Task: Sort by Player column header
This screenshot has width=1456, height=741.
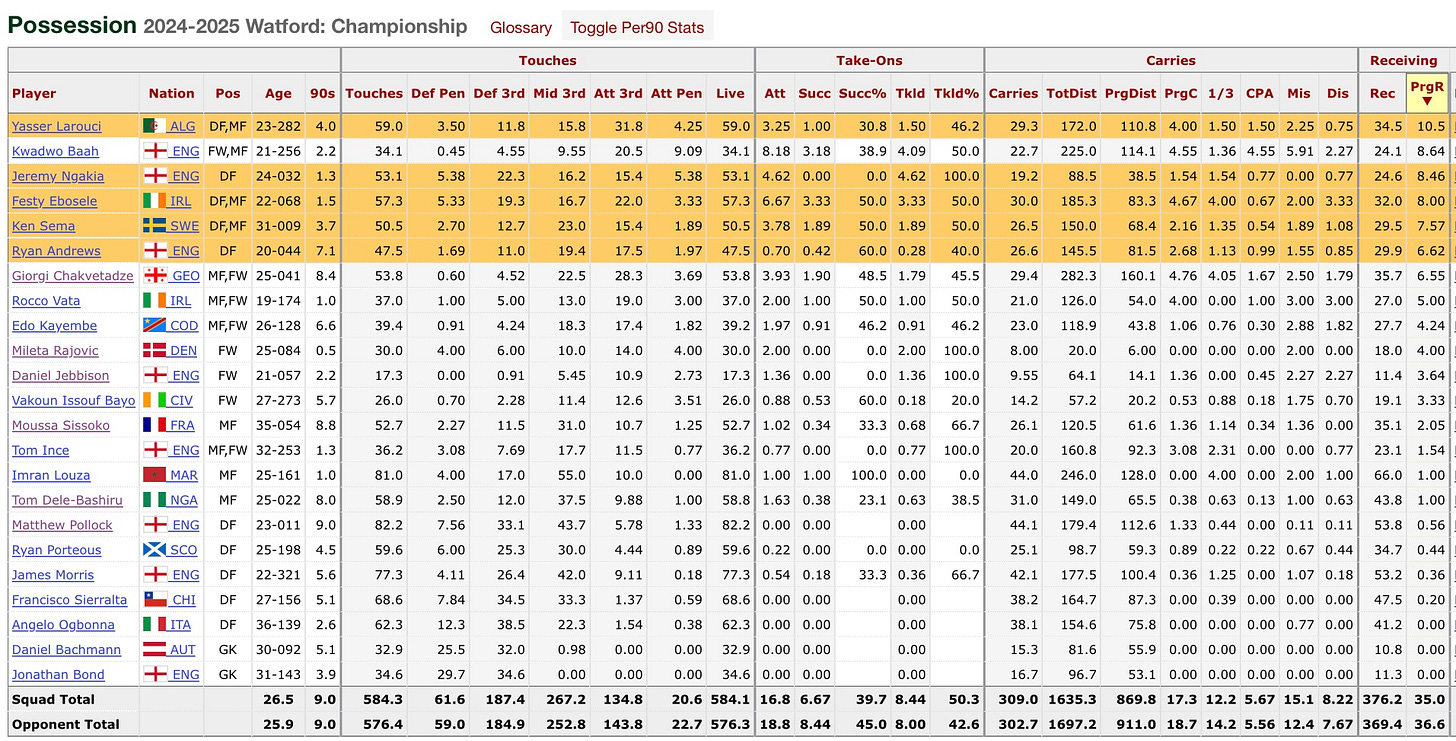Action: 74,93
